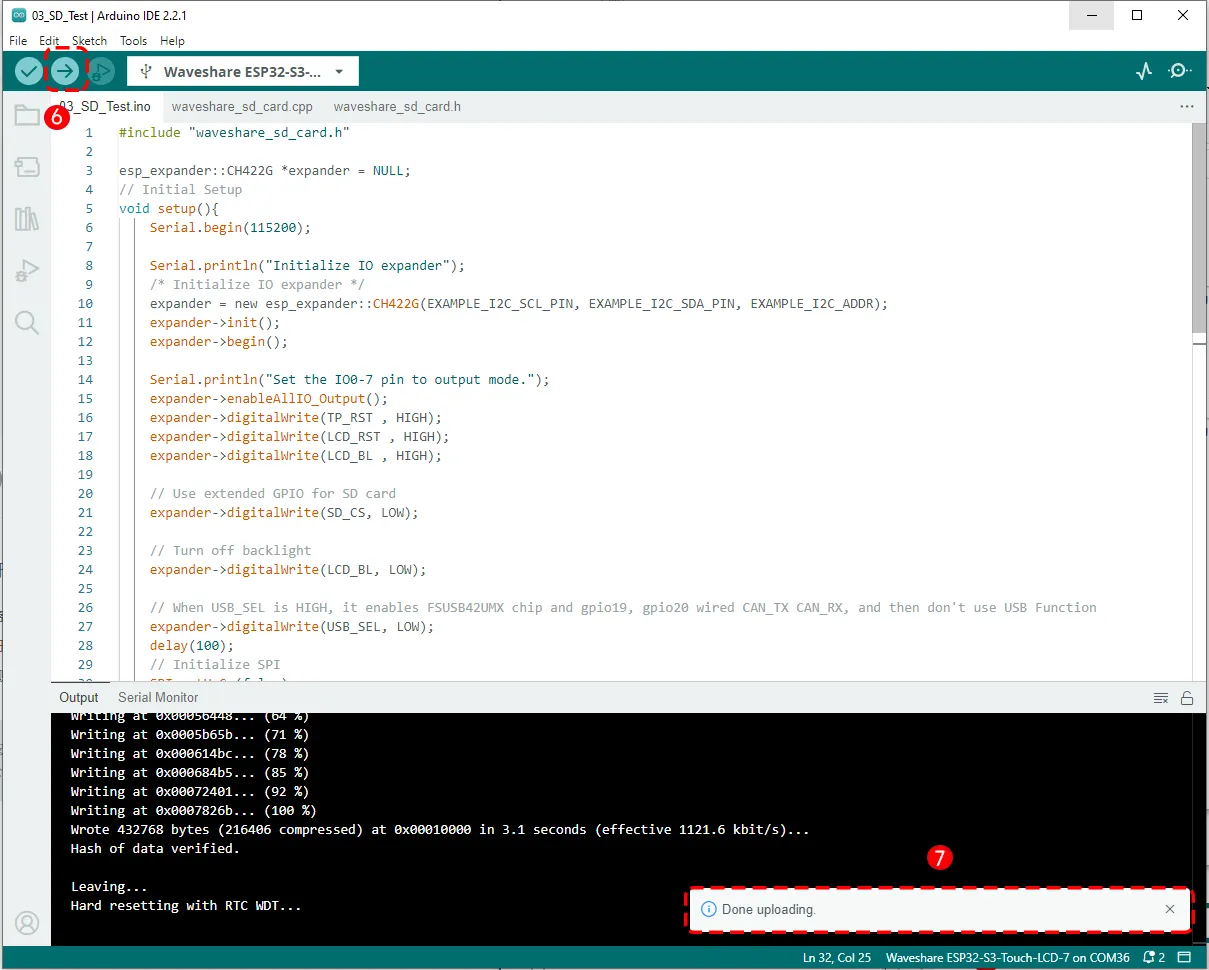1209x970 pixels.
Task: Start debugging with the debug button
Action: [x=101, y=71]
